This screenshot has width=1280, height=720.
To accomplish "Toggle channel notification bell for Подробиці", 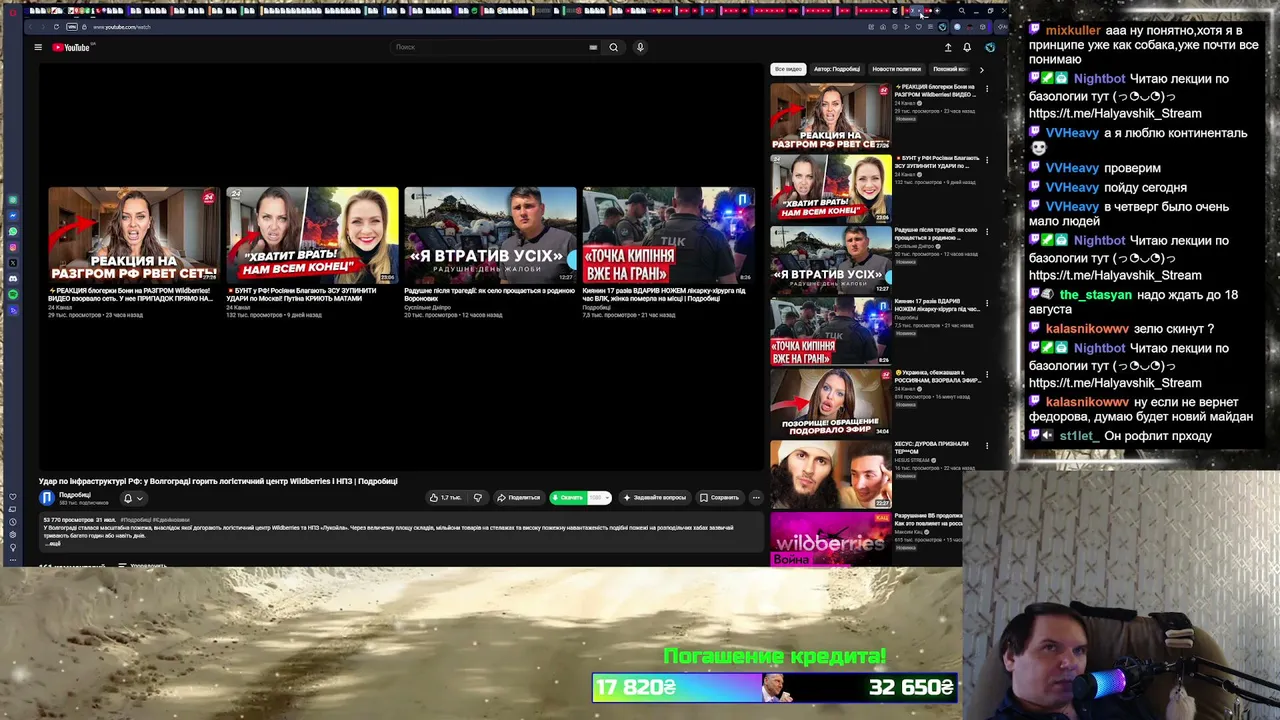I will tap(133, 498).
